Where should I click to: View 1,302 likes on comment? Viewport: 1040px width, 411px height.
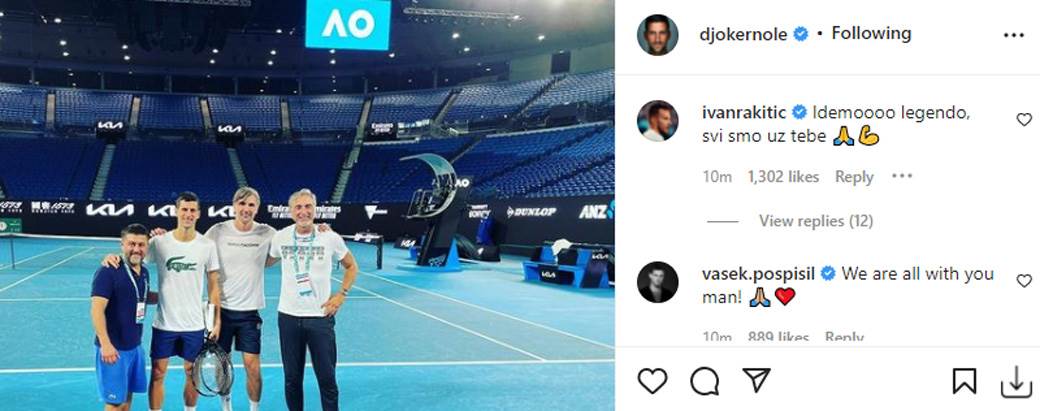point(783,177)
